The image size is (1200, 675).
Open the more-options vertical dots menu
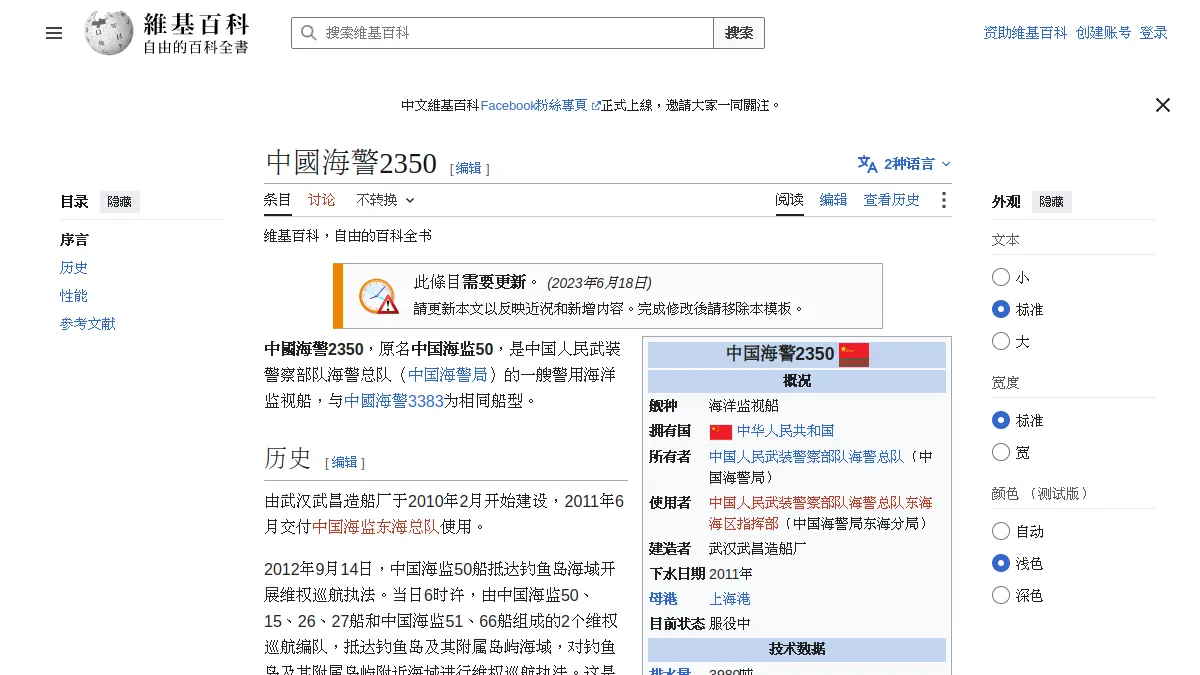coord(943,200)
